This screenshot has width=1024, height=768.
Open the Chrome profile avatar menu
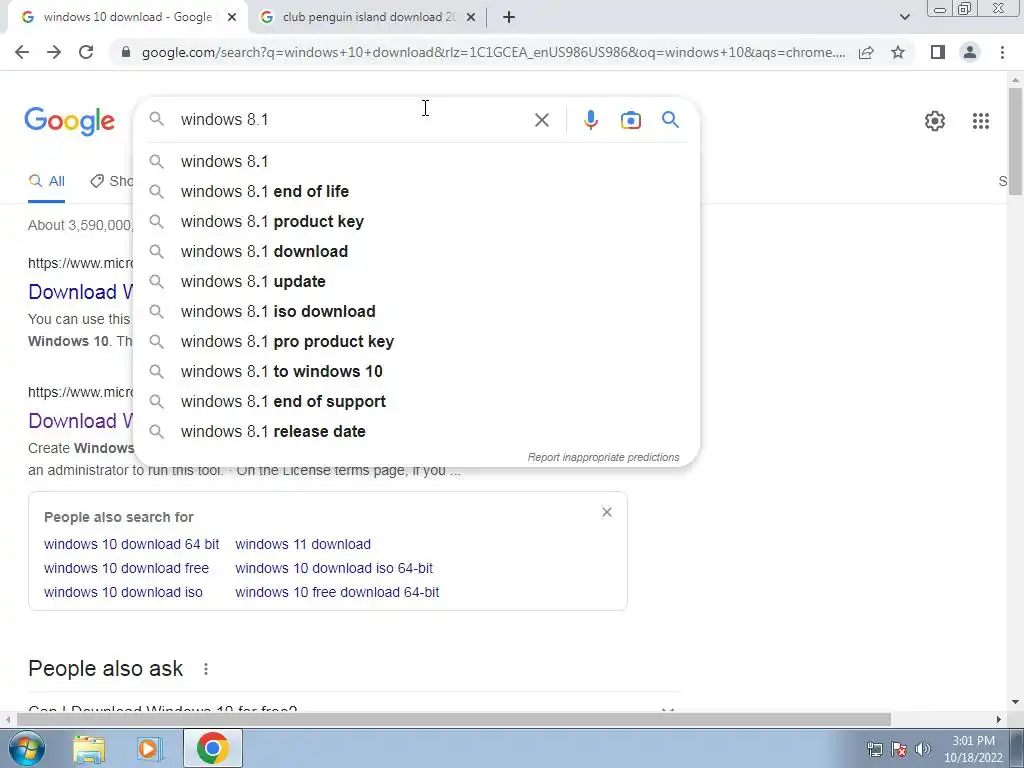point(970,52)
